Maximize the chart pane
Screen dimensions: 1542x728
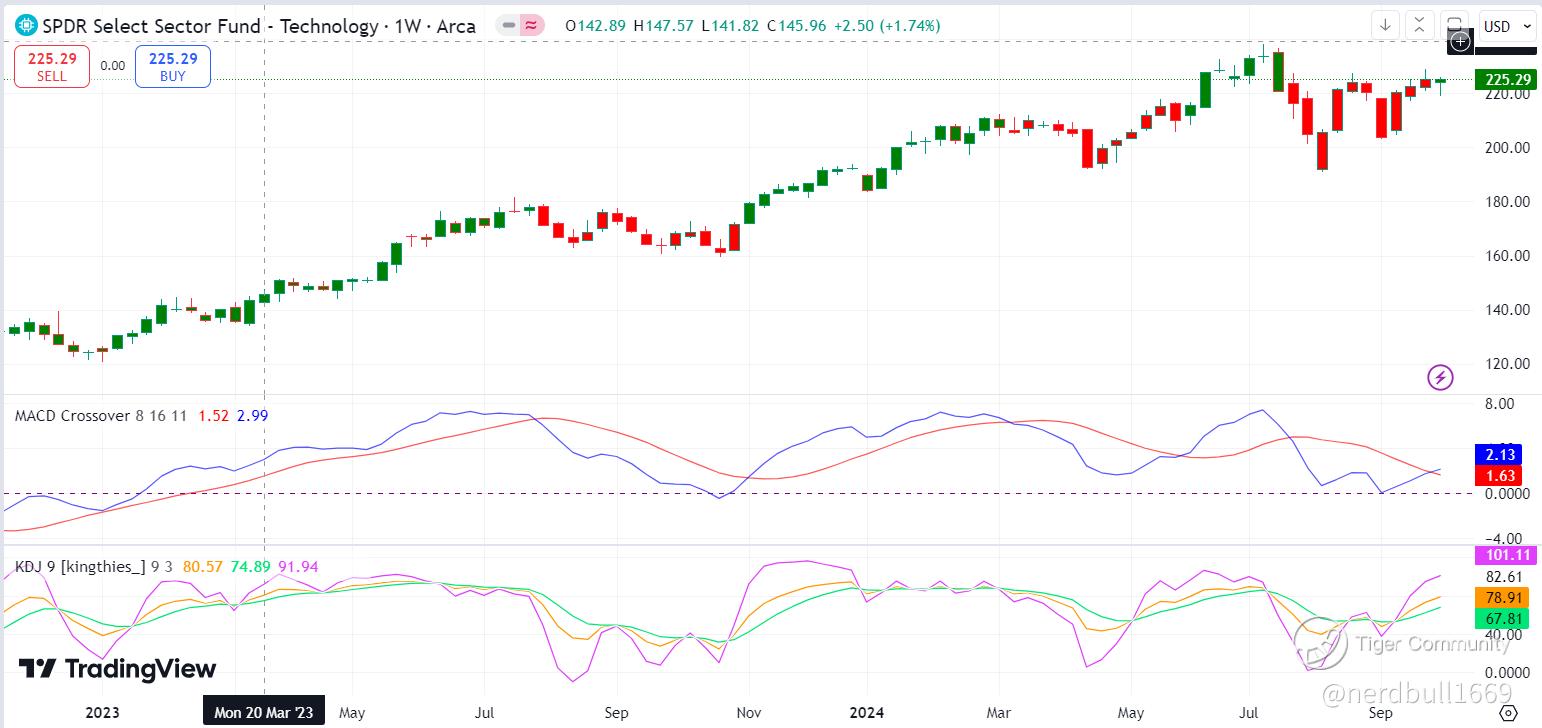pyautogui.click(x=1453, y=25)
